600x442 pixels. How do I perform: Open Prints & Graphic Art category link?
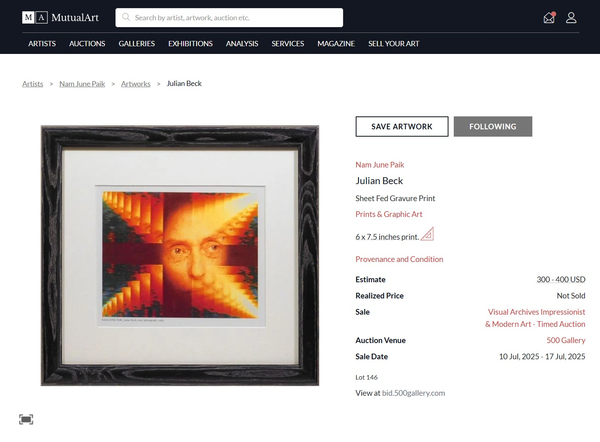pos(389,214)
